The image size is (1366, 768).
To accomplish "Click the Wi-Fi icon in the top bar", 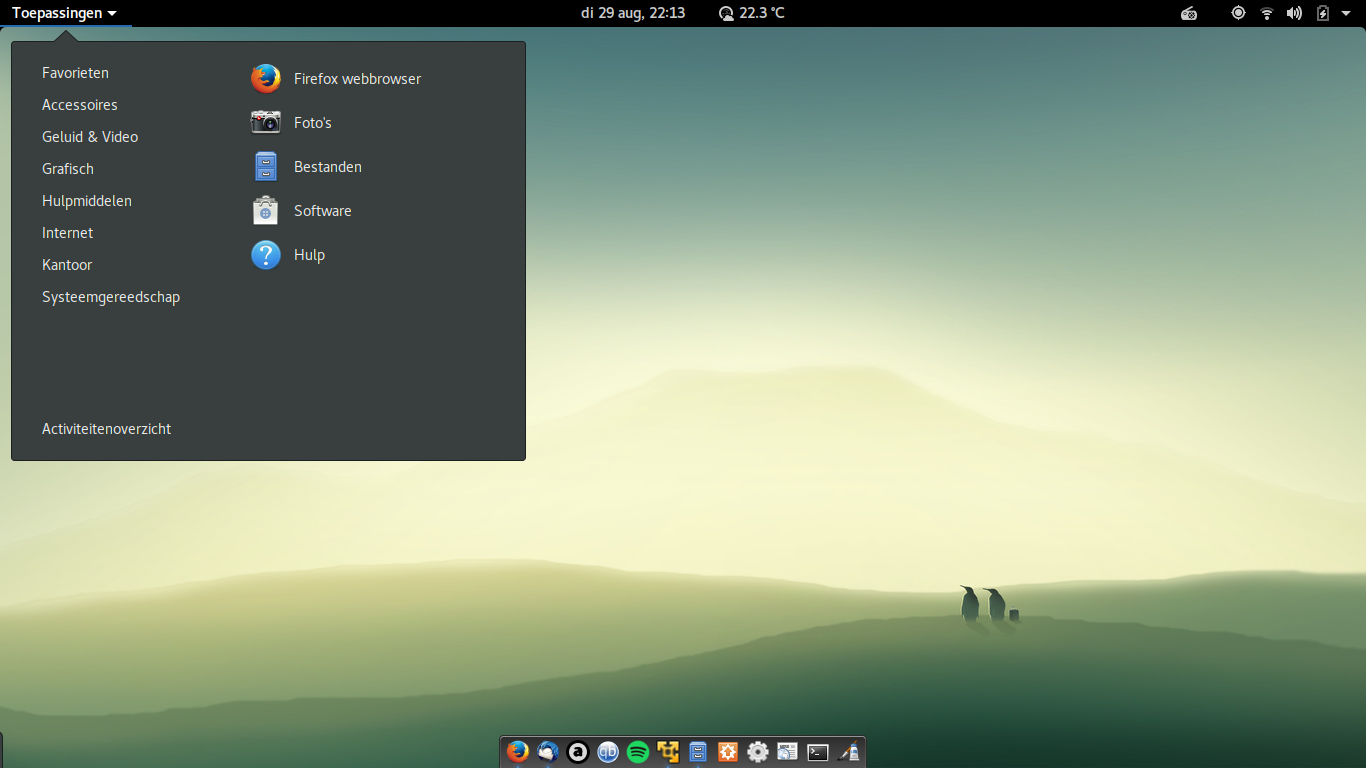I will point(1267,13).
